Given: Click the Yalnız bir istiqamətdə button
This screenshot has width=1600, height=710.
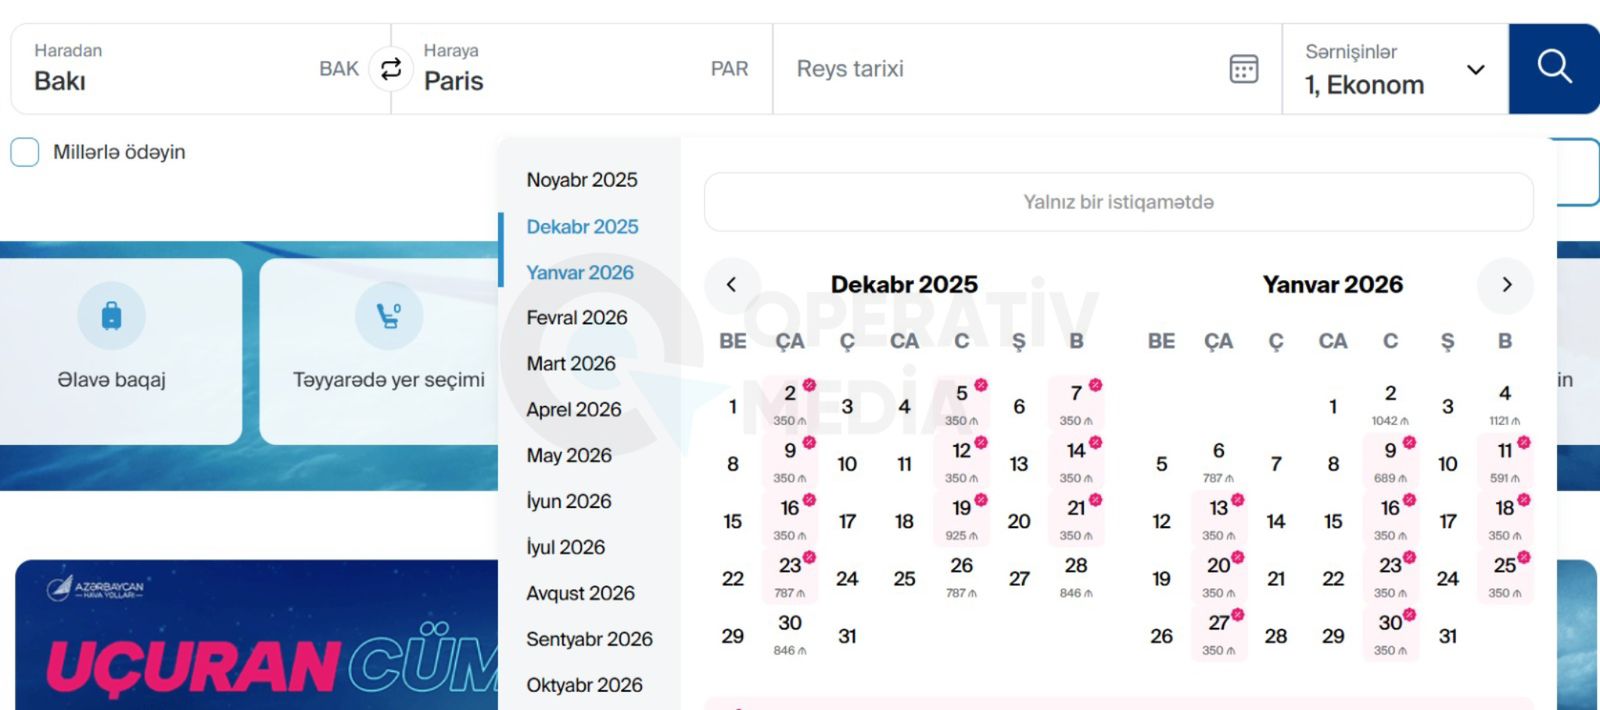Looking at the screenshot, I should tap(1118, 202).
